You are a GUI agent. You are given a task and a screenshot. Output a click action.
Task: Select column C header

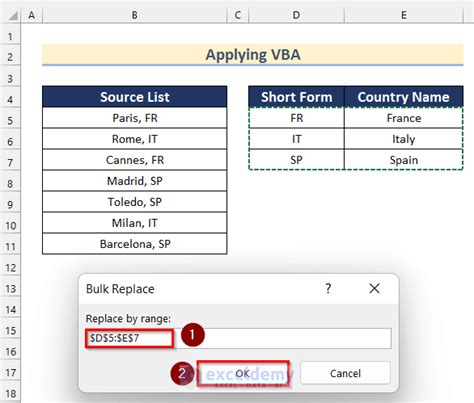238,15
